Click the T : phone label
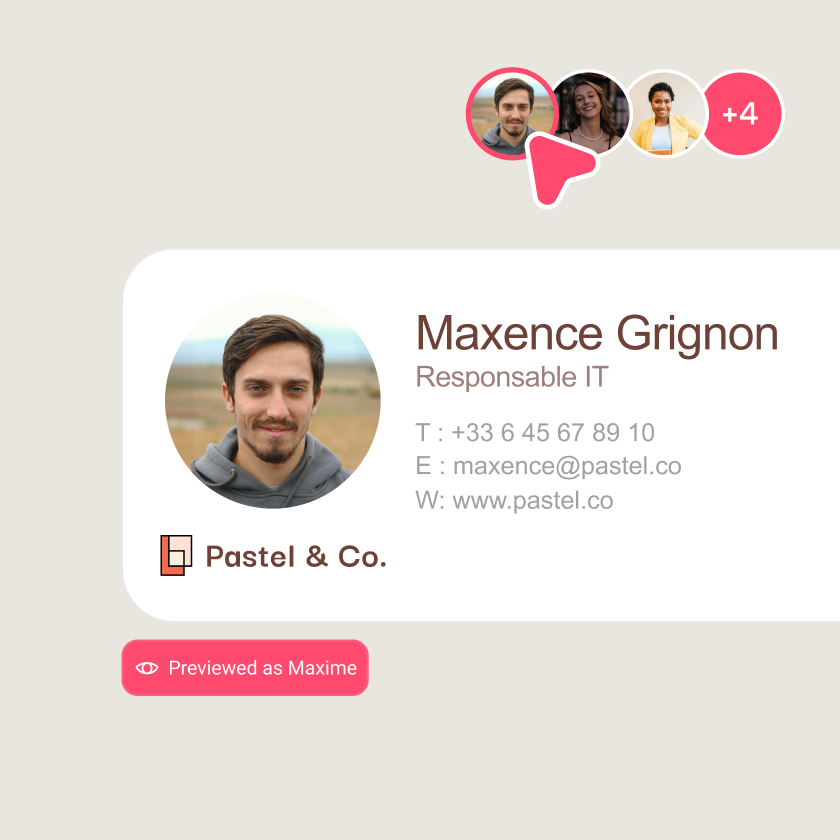840x840 pixels. coord(430,432)
